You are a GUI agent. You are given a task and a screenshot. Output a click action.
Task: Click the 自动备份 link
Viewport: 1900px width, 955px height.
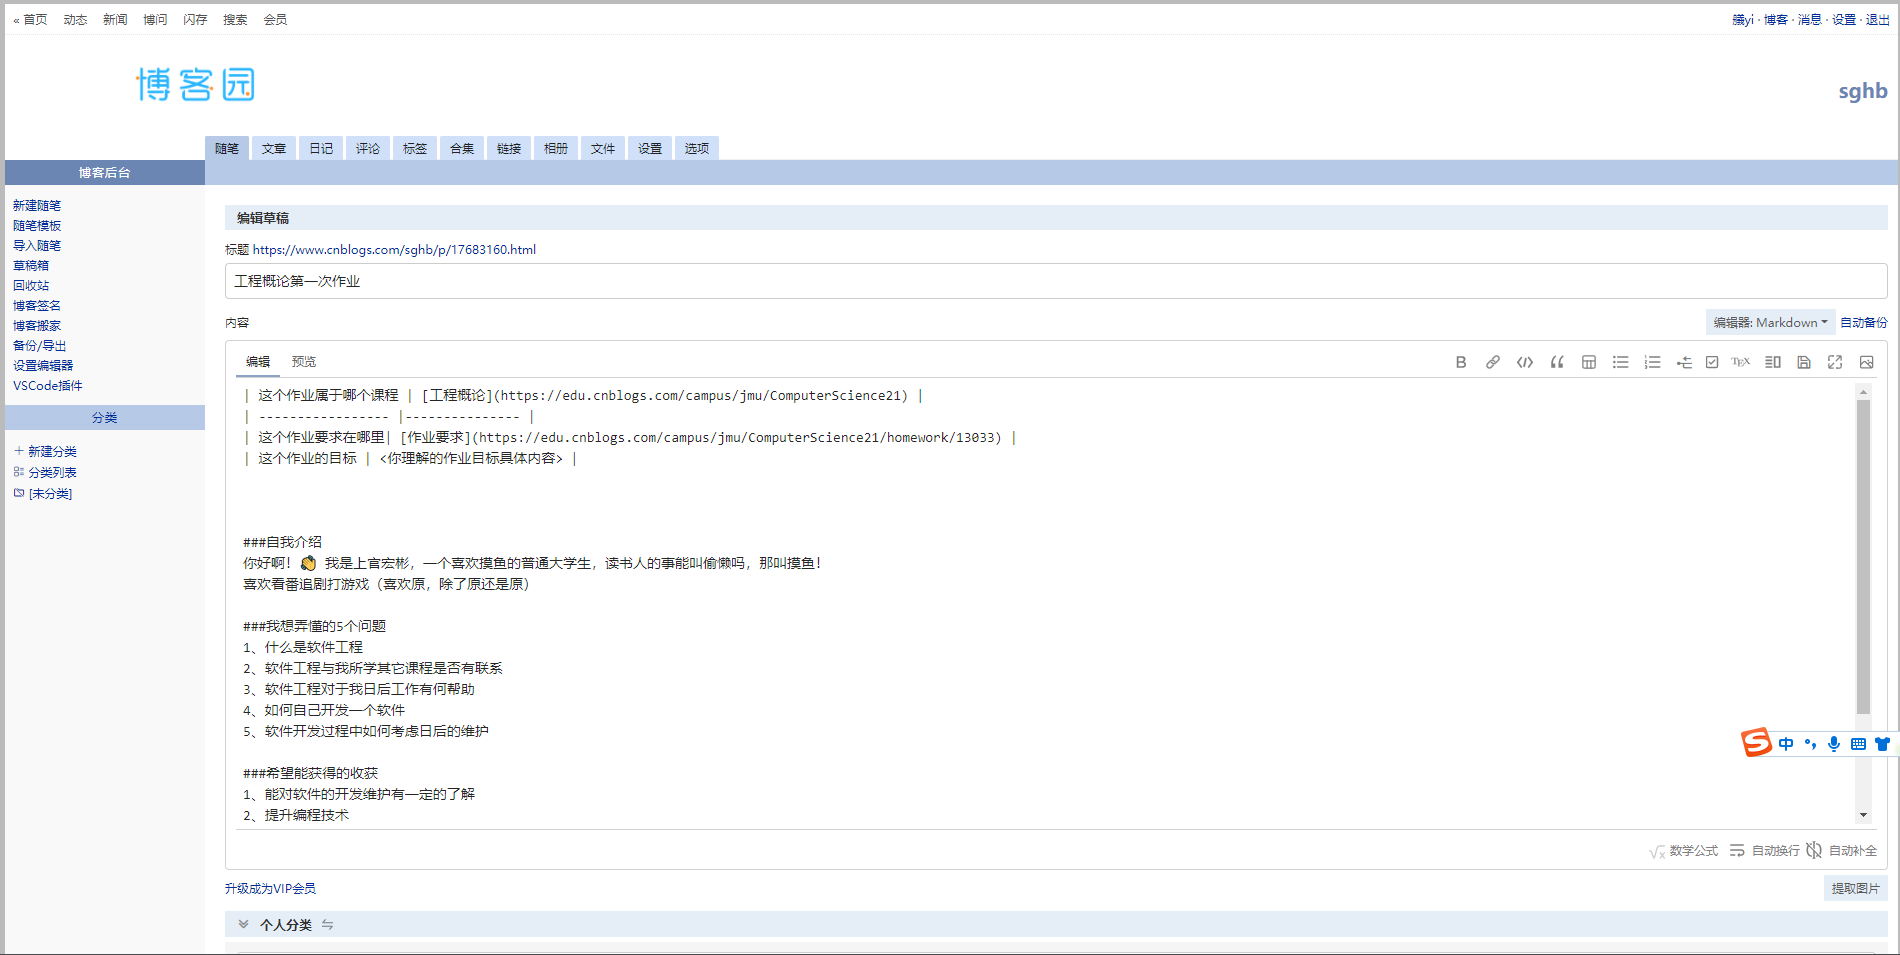1864,322
